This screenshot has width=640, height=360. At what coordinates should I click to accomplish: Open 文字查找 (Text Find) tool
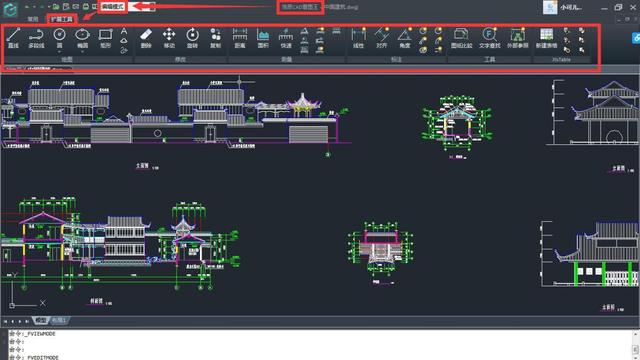tap(489, 38)
